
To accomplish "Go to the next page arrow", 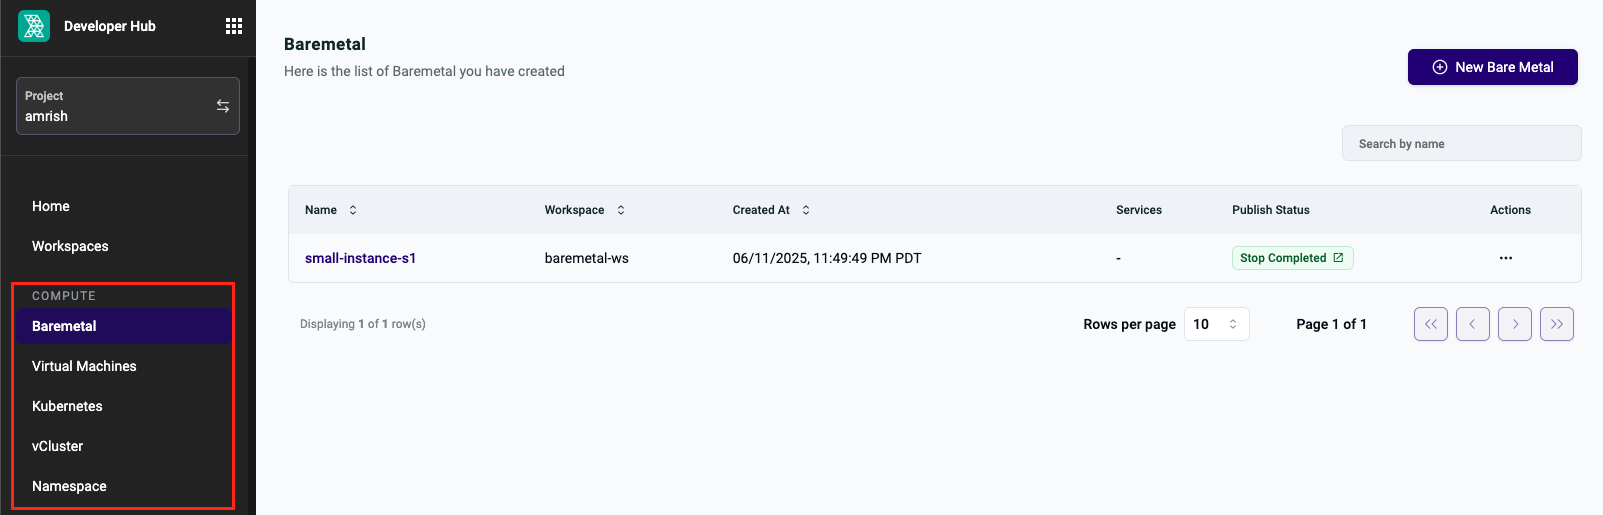I will pyautogui.click(x=1515, y=324).
